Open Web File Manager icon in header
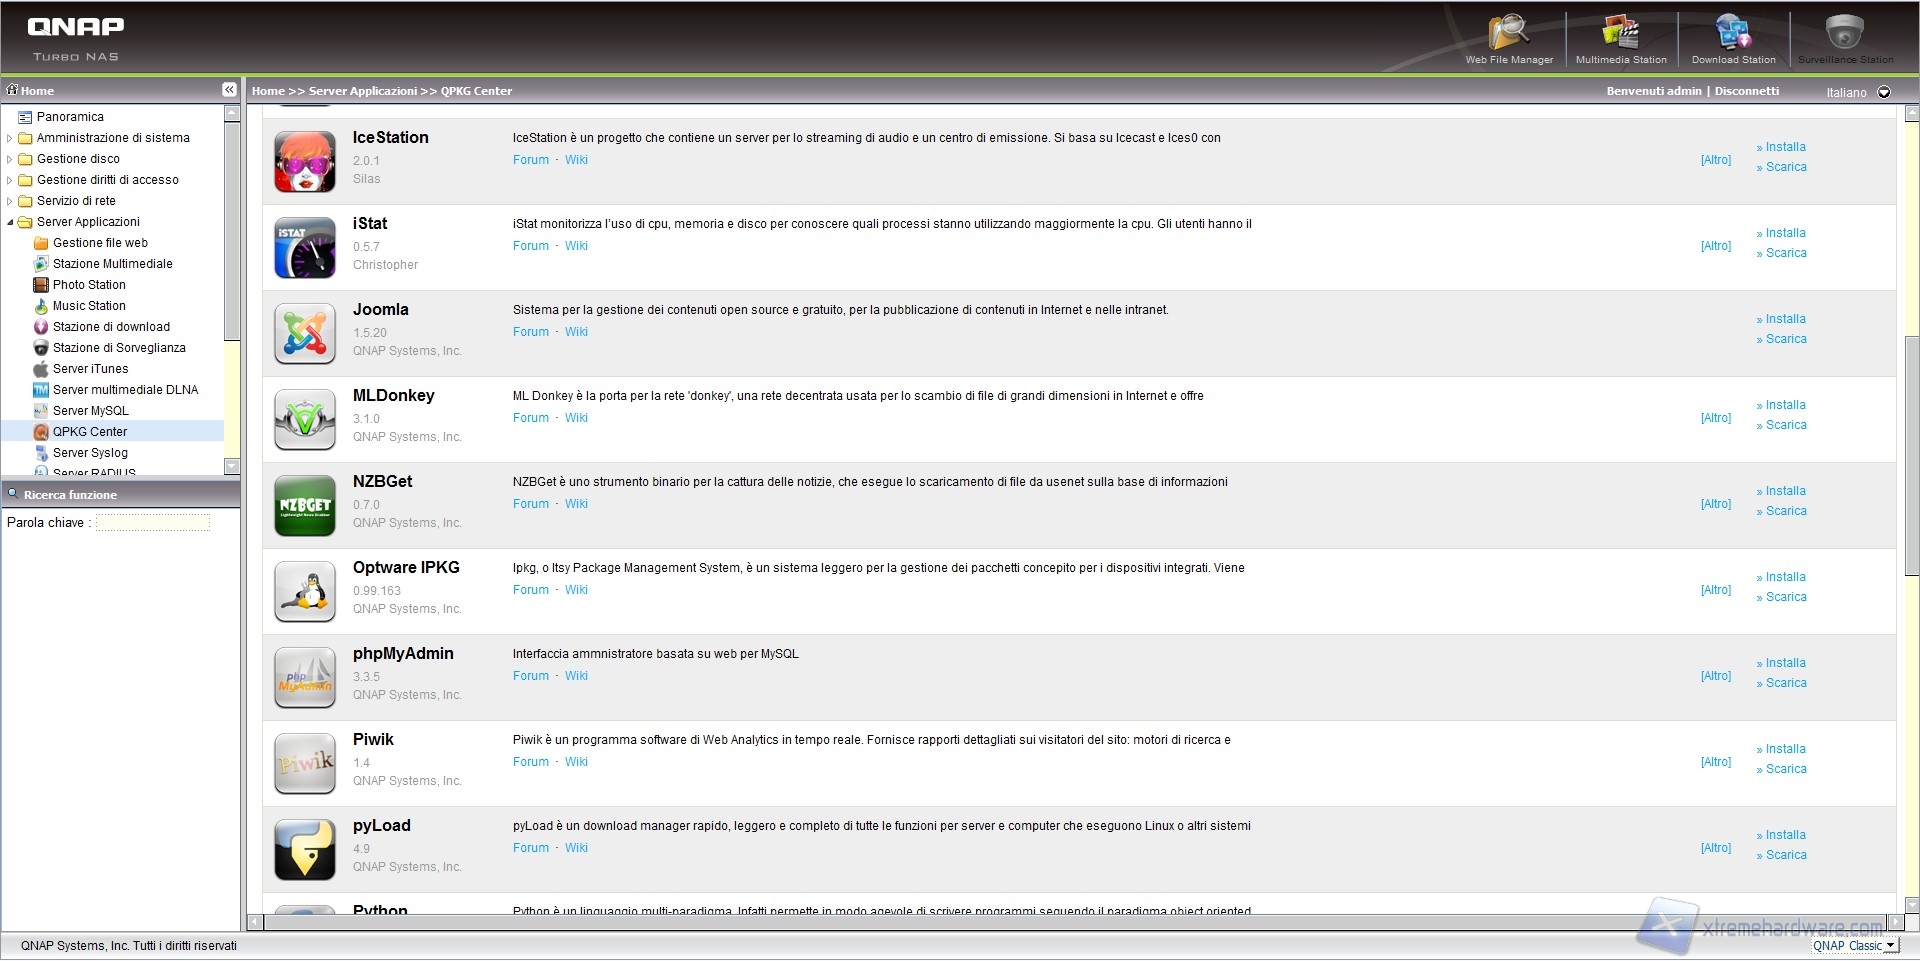 (x=1508, y=34)
